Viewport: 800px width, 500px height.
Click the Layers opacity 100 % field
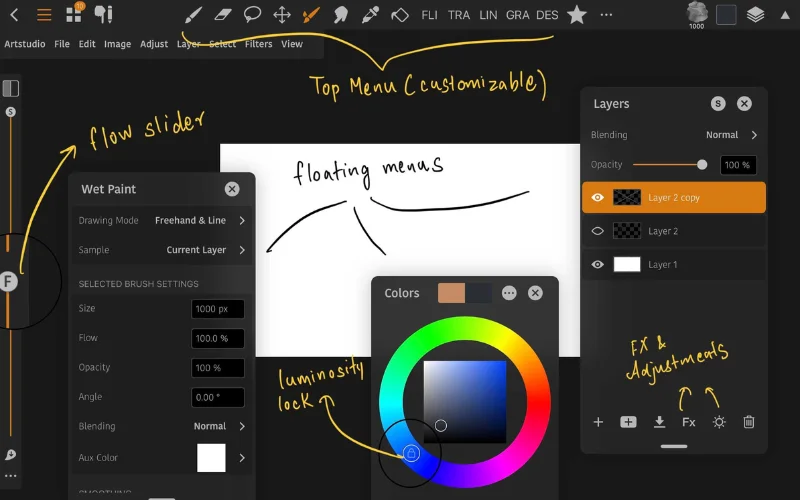(738, 165)
